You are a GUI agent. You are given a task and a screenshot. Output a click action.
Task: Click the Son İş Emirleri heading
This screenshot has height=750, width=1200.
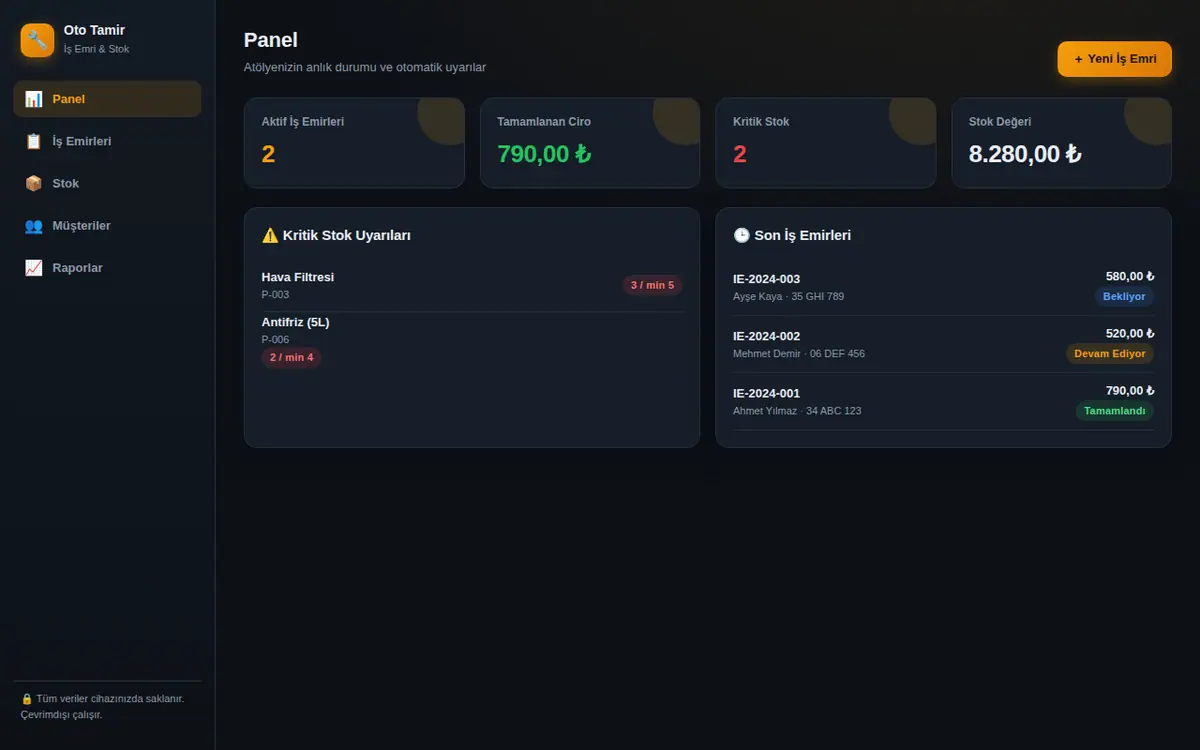coord(803,235)
